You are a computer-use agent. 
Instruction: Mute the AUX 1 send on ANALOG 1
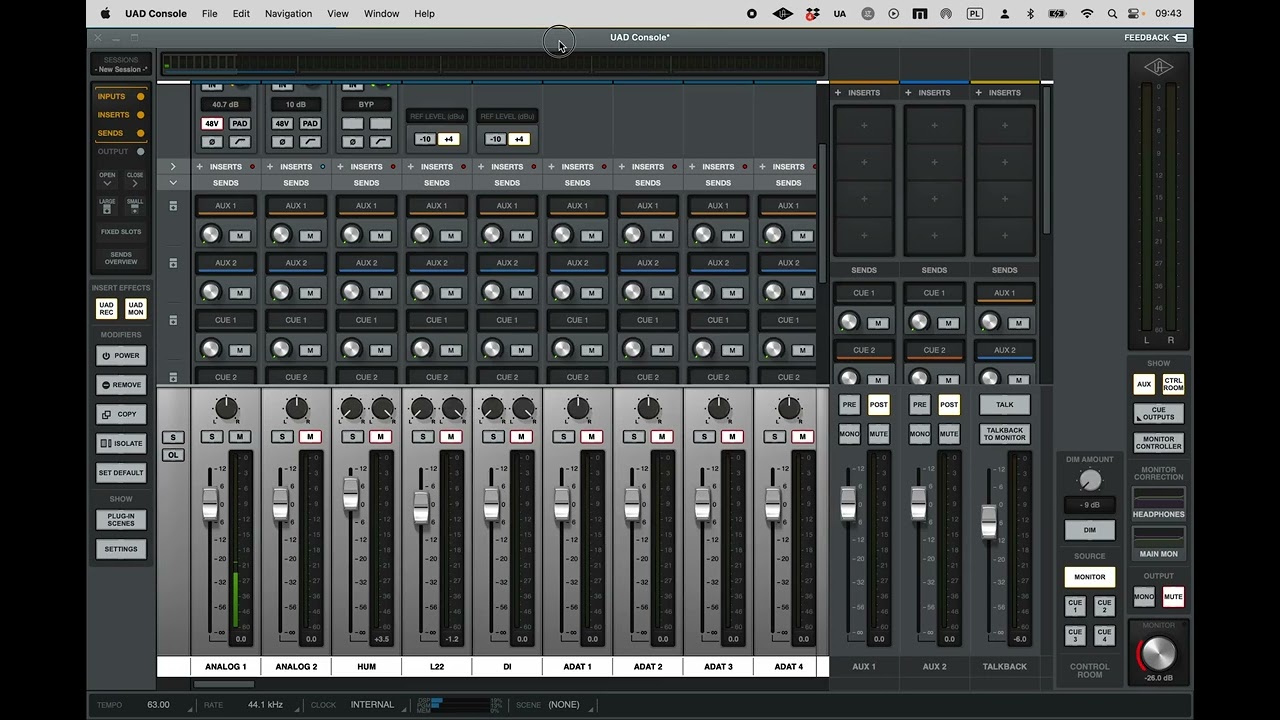coord(239,236)
